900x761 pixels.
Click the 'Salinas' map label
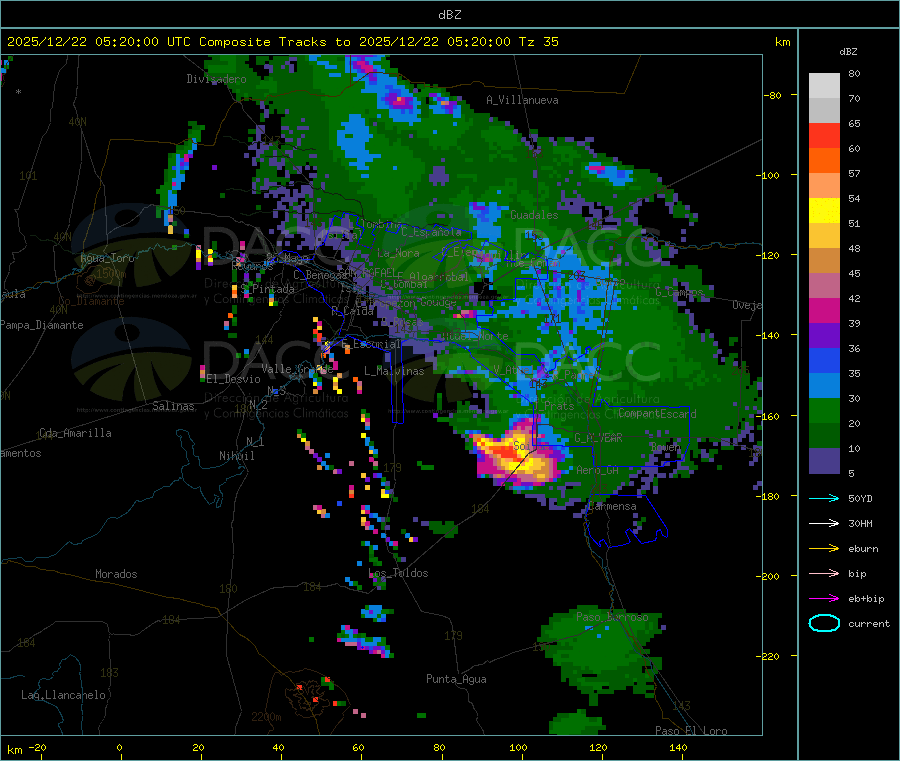[173, 406]
